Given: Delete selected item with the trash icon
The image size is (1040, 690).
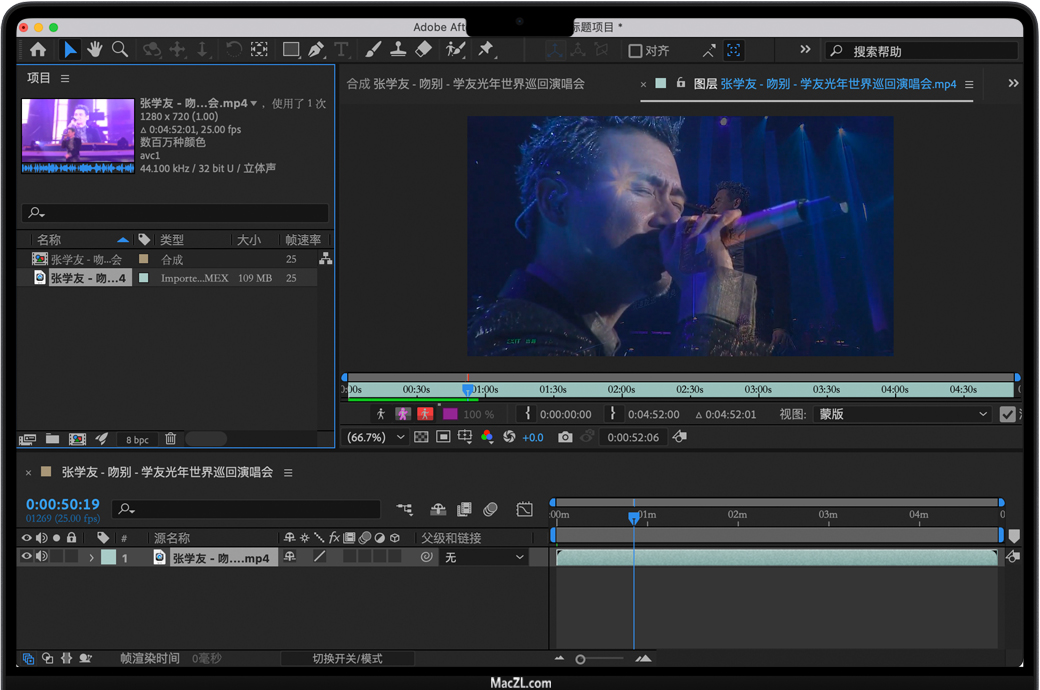Looking at the screenshot, I should pyautogui.click(x=171, y=439).
